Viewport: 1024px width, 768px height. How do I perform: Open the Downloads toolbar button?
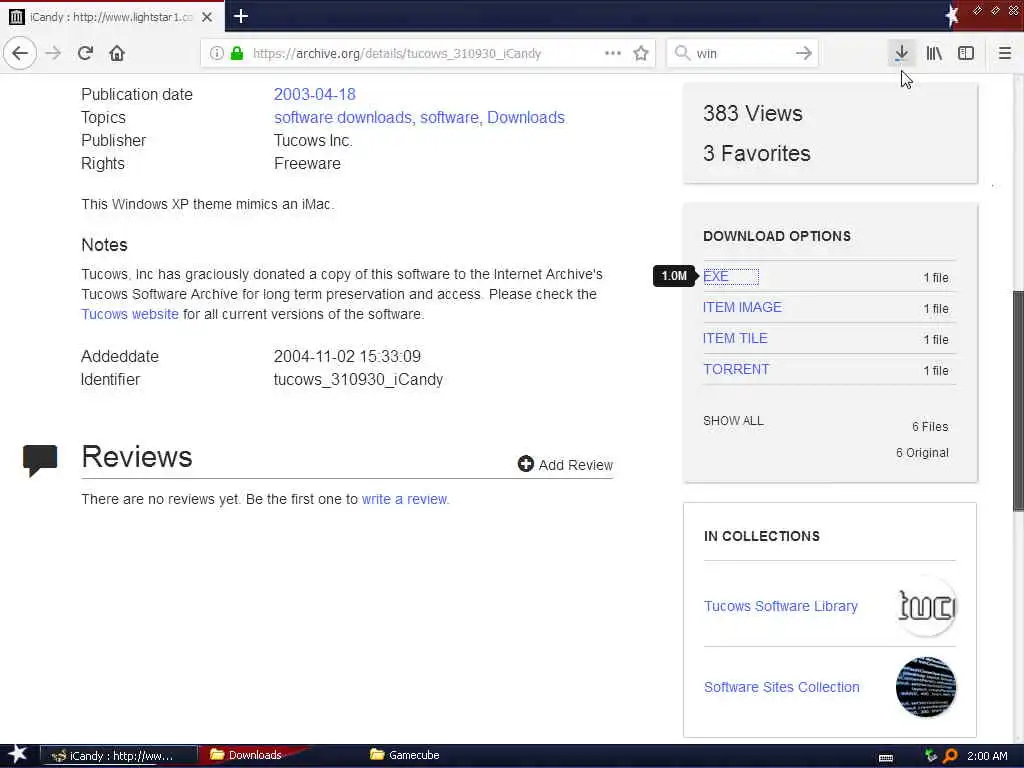pos(901,53)
